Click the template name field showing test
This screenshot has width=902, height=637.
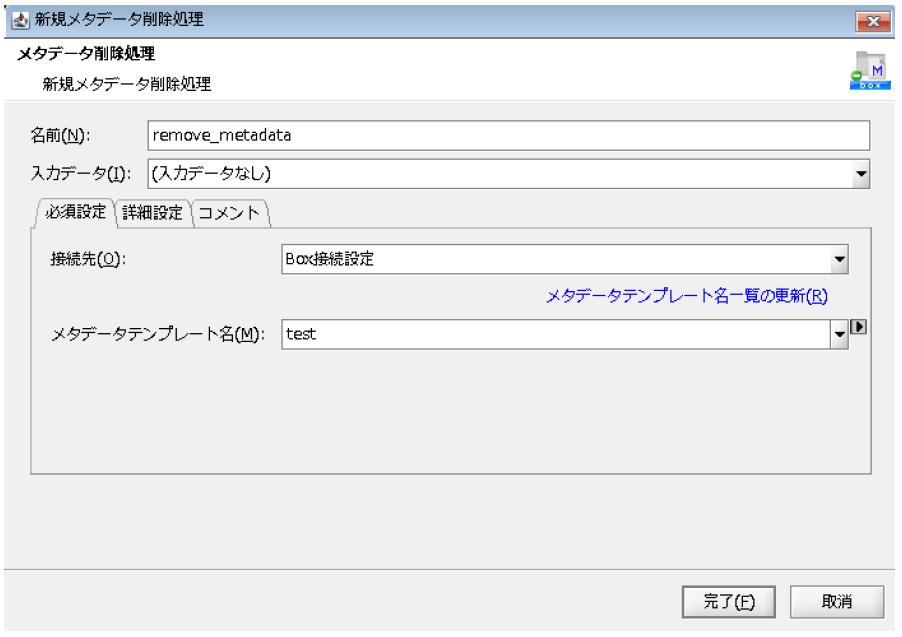[553, 335]
